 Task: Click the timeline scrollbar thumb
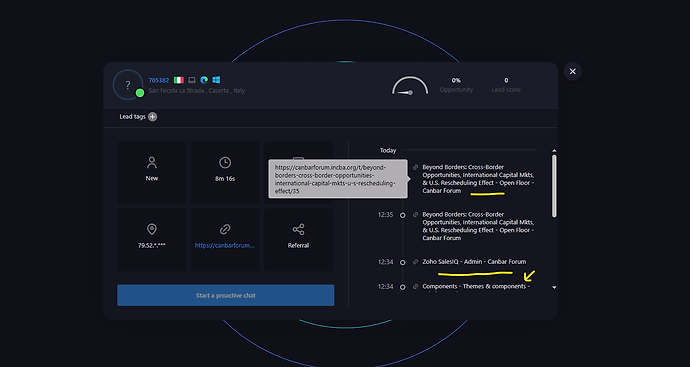click(554, 186)
